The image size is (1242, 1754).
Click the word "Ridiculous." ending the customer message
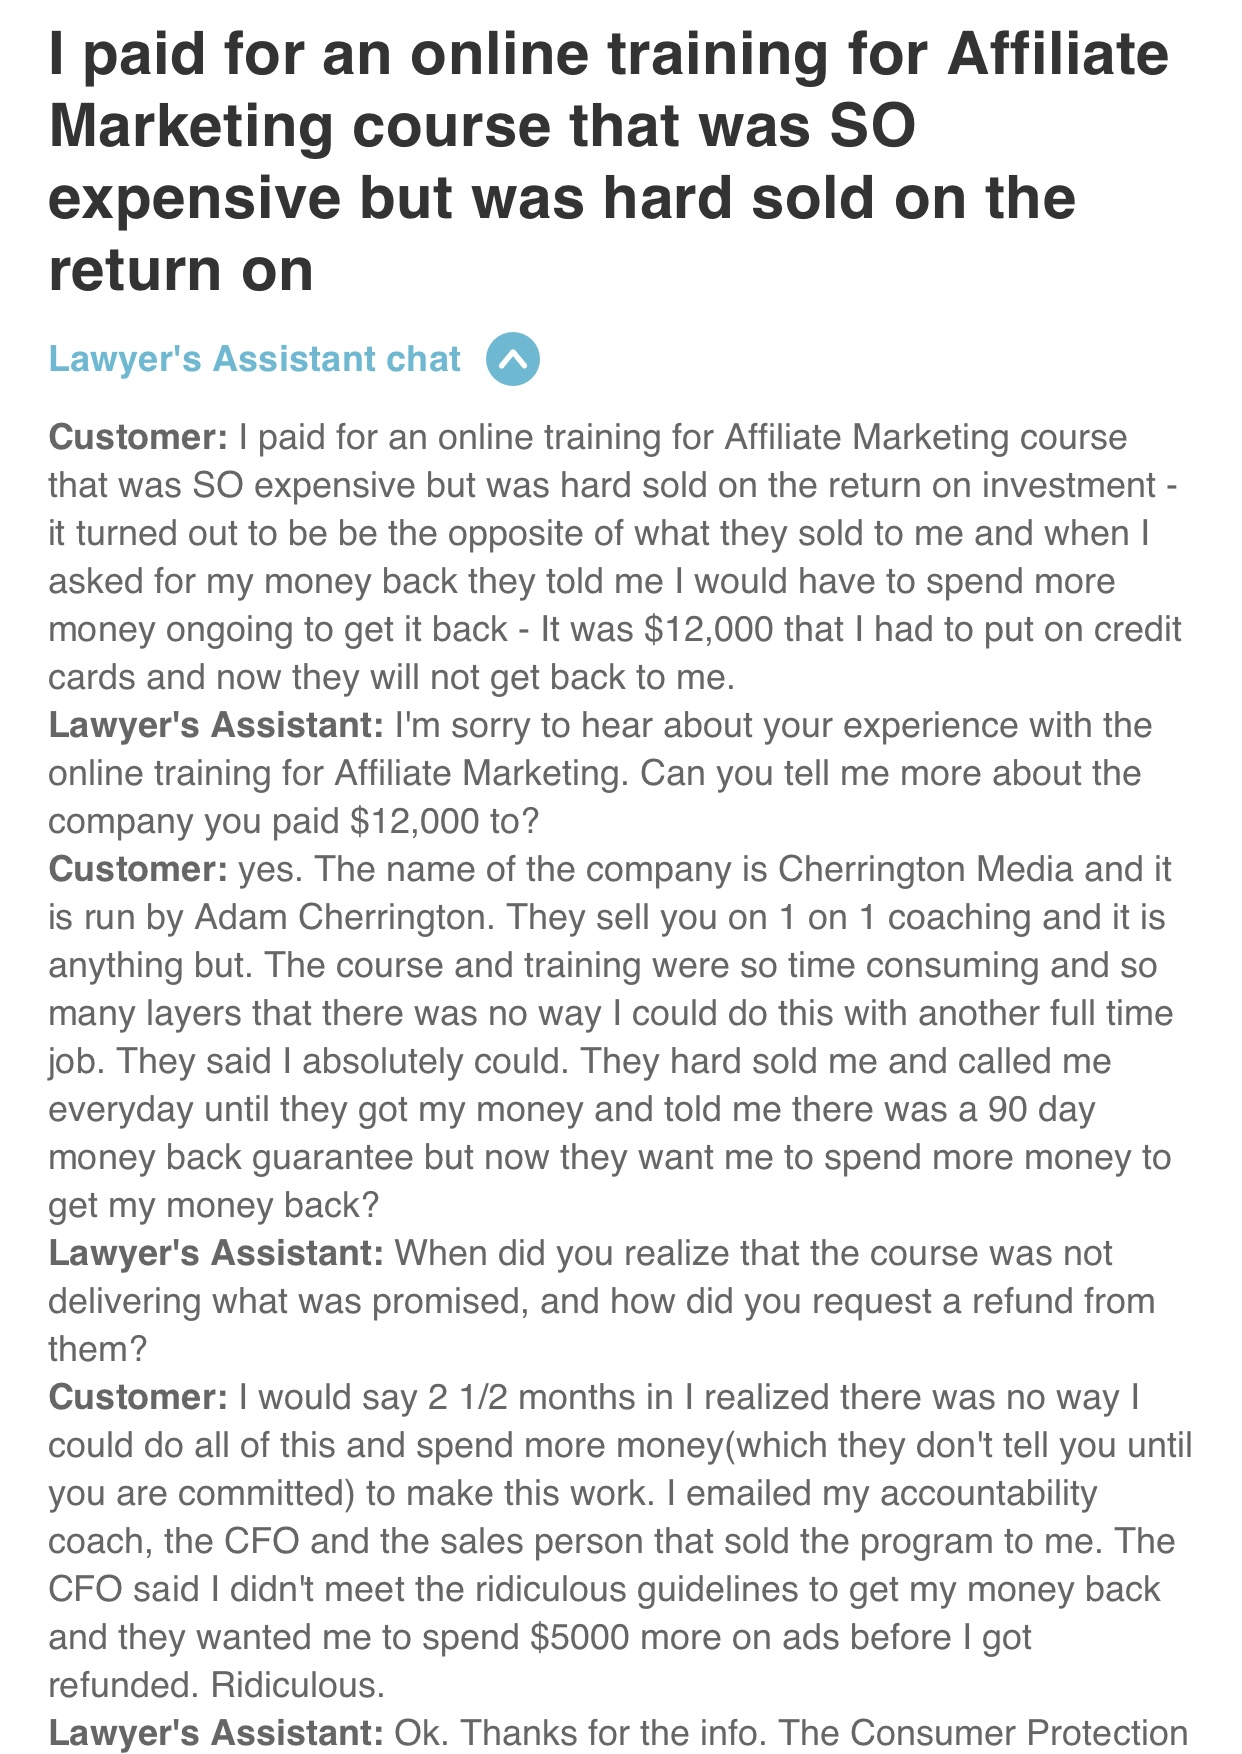pos(298,1685)
